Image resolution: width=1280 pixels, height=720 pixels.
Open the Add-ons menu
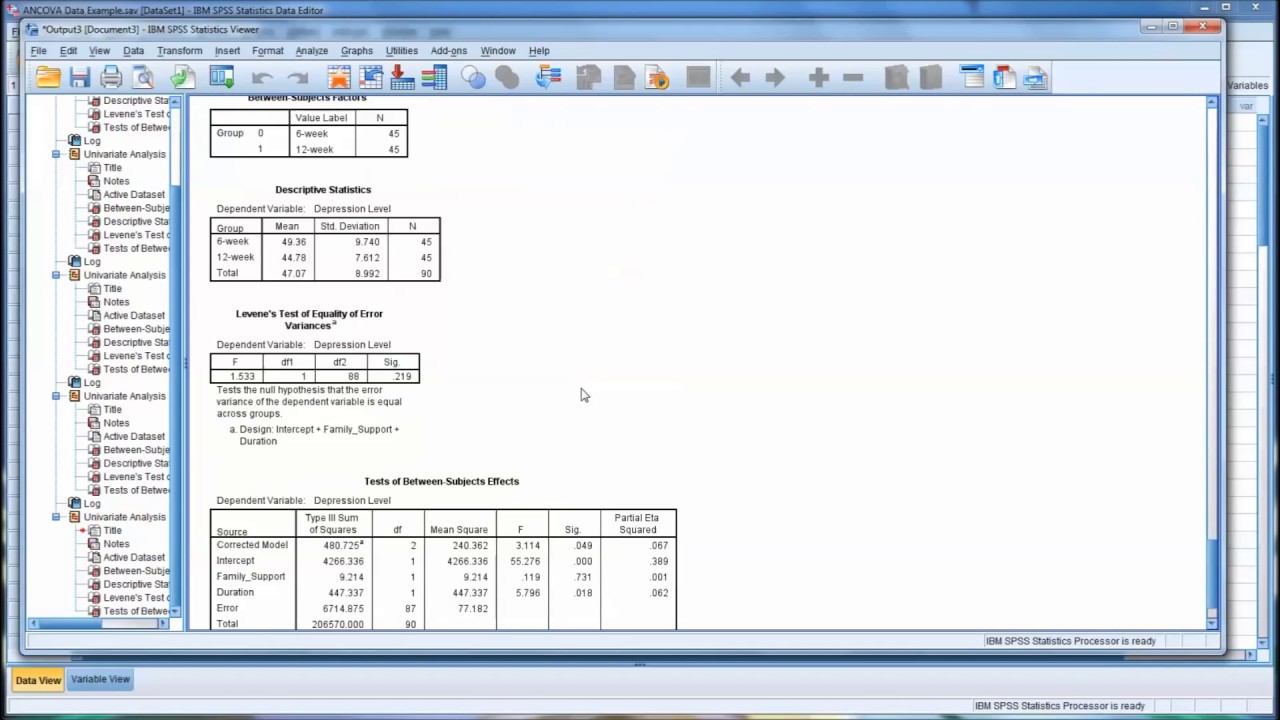pos(448,51)
